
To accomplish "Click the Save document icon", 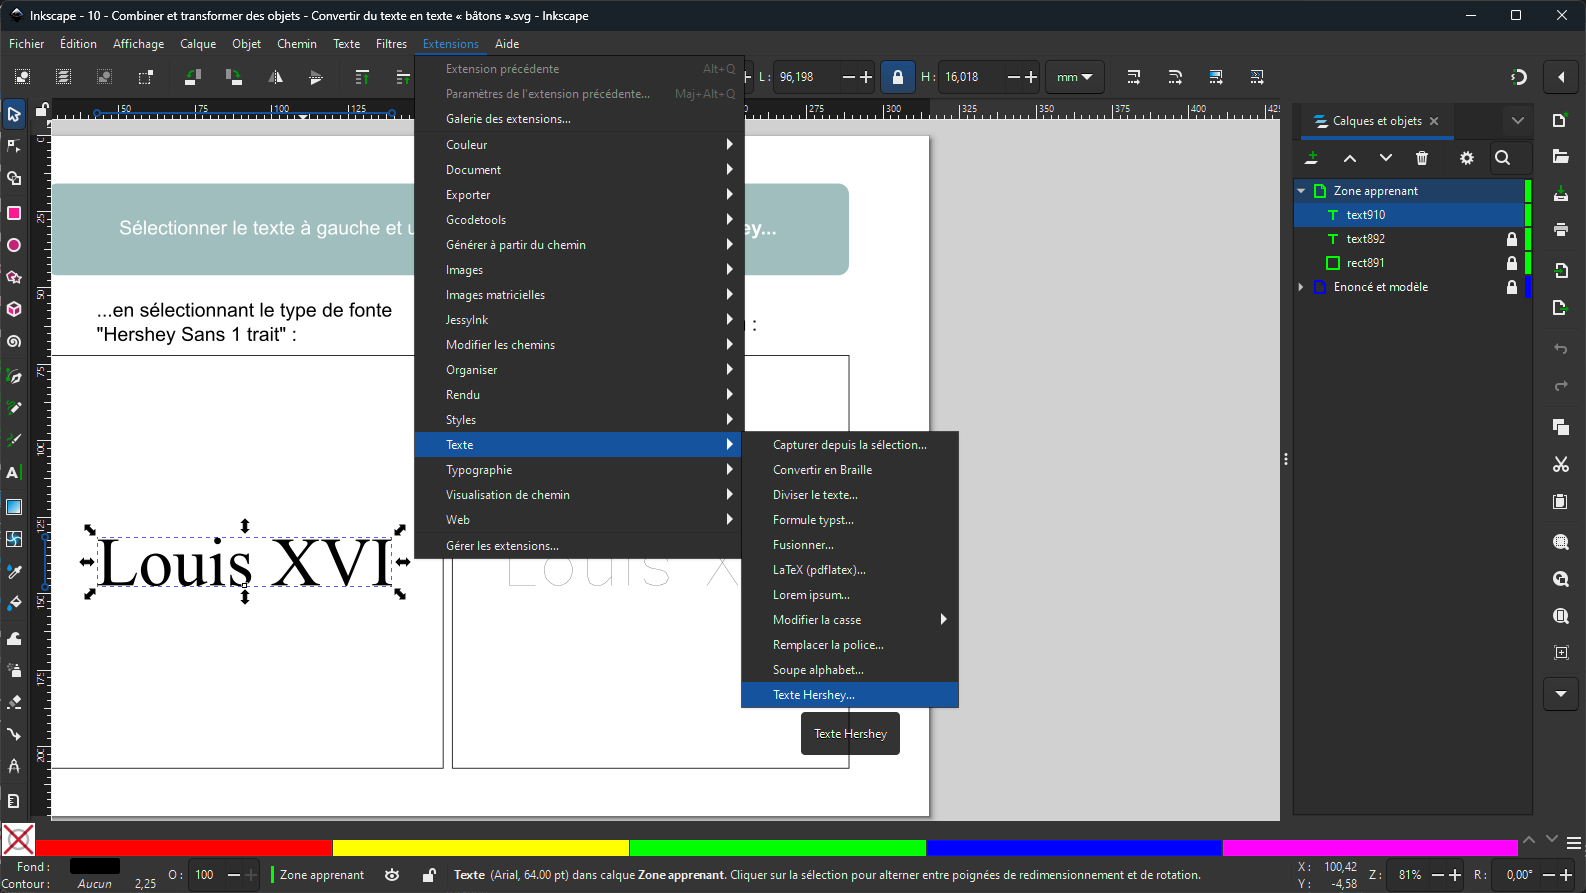I will (1560, 193).
